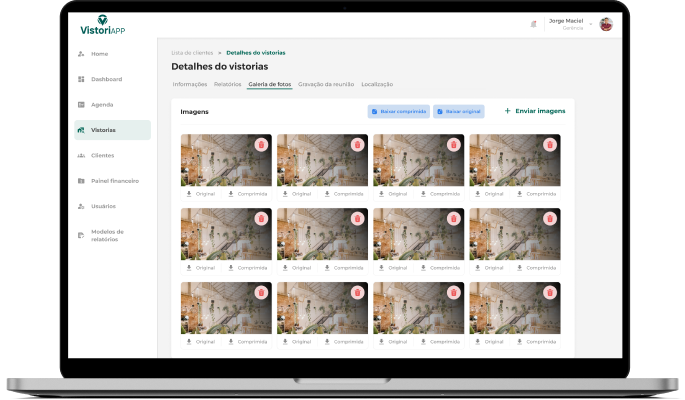Delete the first image in the top row
Viewport: 685px width, 400px height.
tap(261, 145)
